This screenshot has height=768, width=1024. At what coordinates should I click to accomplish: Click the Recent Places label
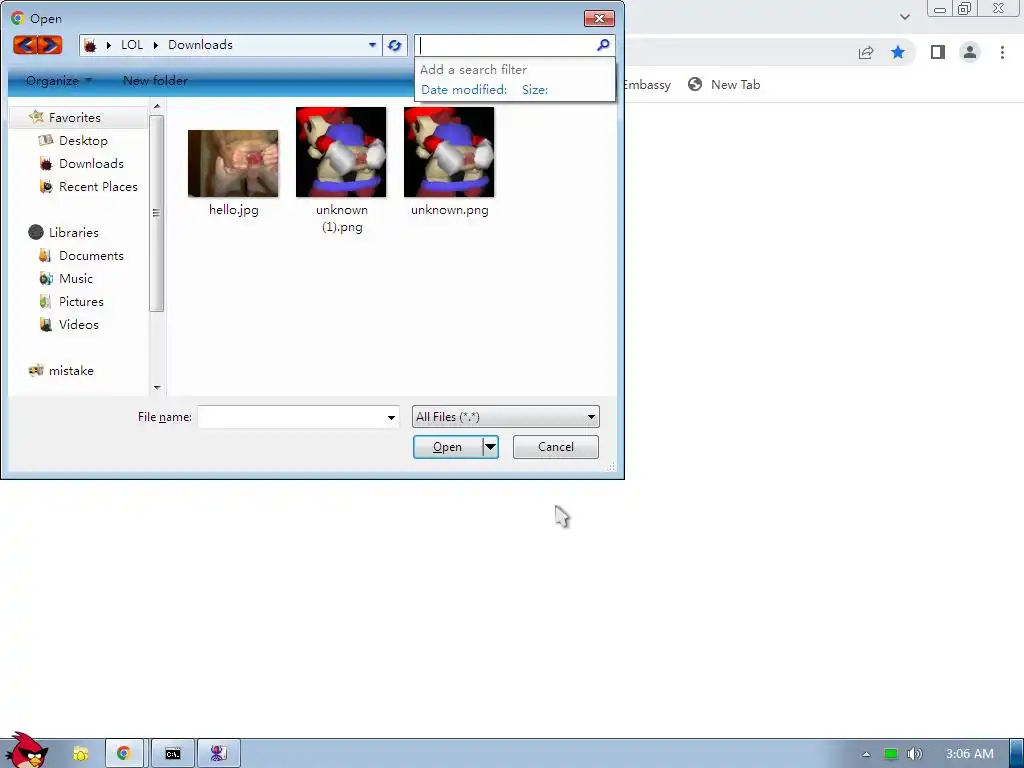tap(98, 186)
